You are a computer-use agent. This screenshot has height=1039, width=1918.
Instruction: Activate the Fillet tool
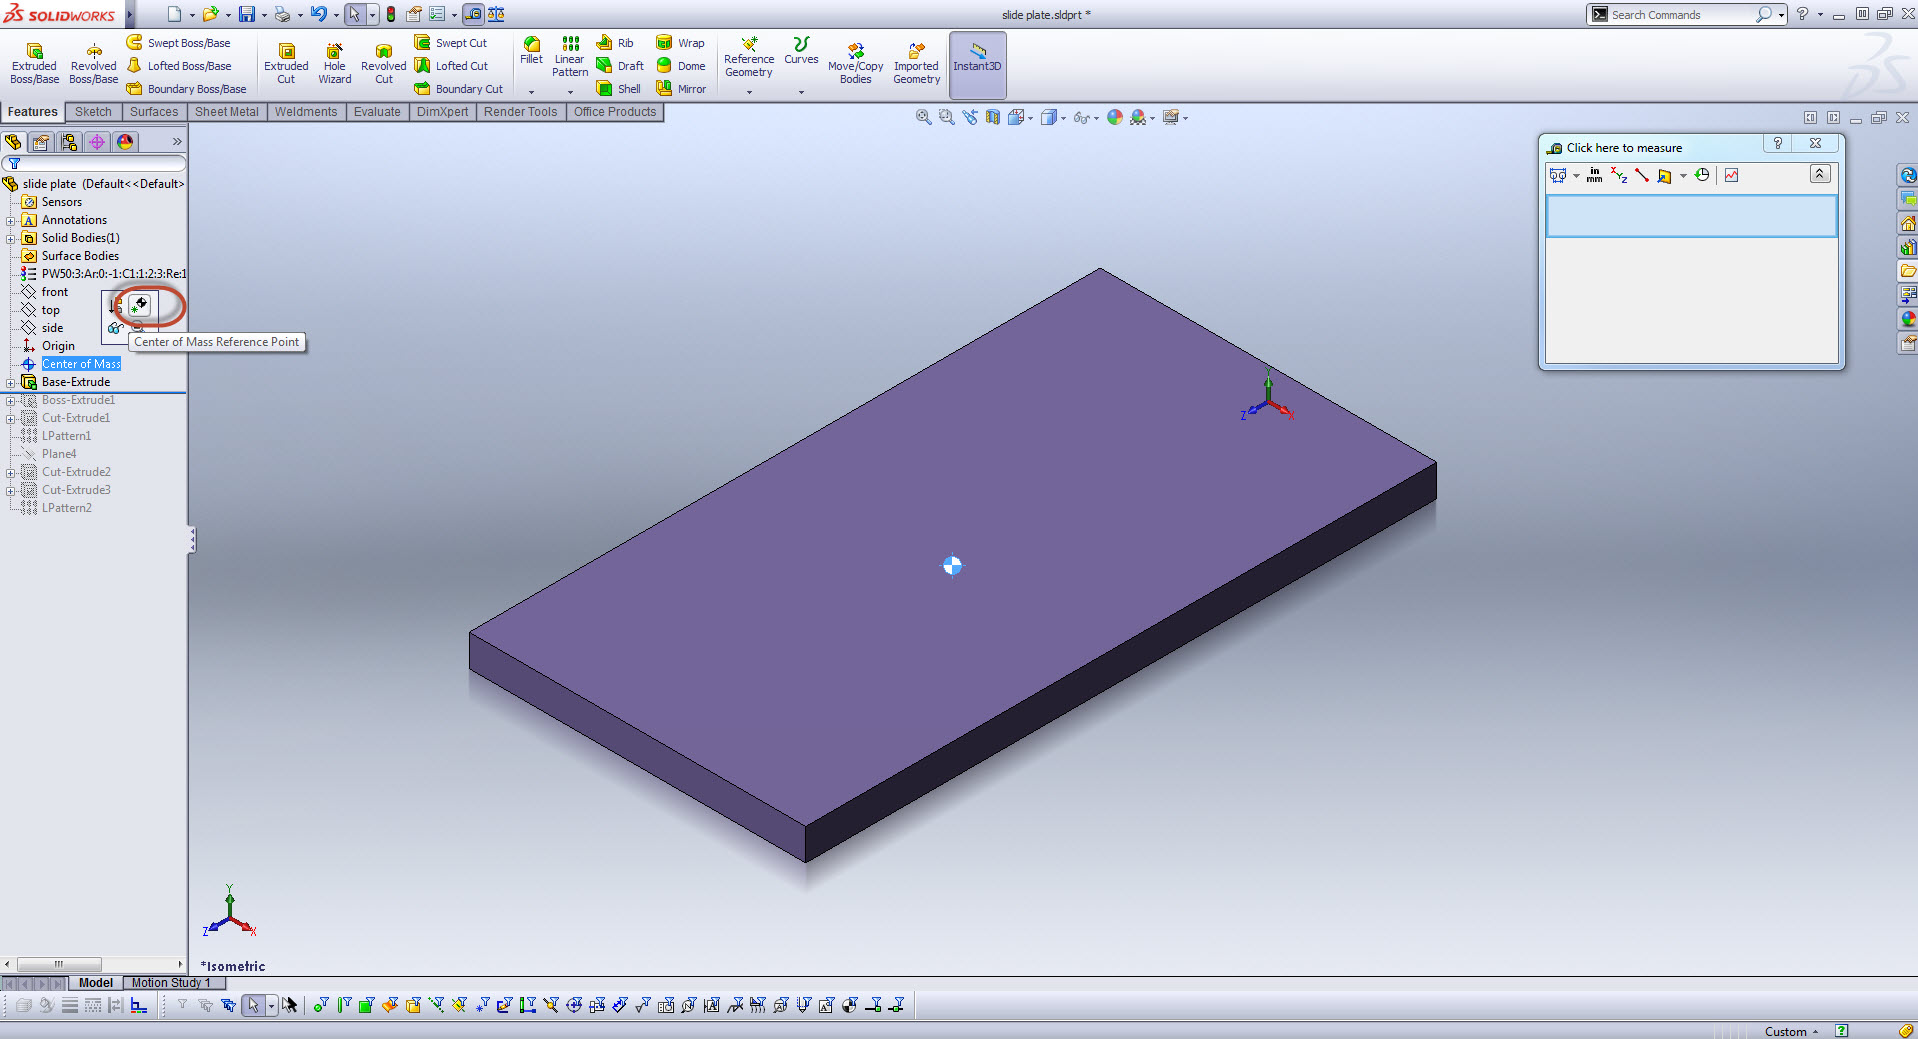coord(531,56)
